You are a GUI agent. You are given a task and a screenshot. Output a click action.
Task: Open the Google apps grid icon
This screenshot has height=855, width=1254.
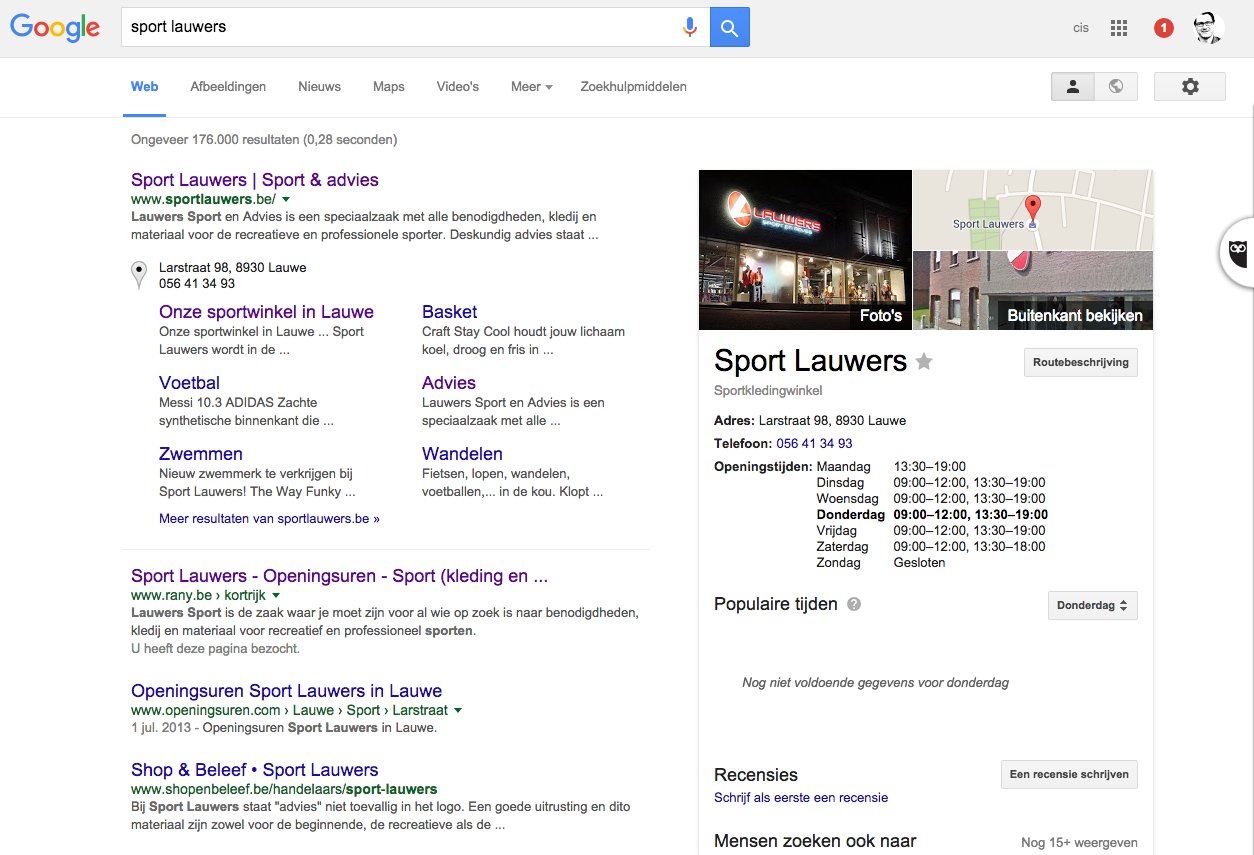click(1118, 27)
